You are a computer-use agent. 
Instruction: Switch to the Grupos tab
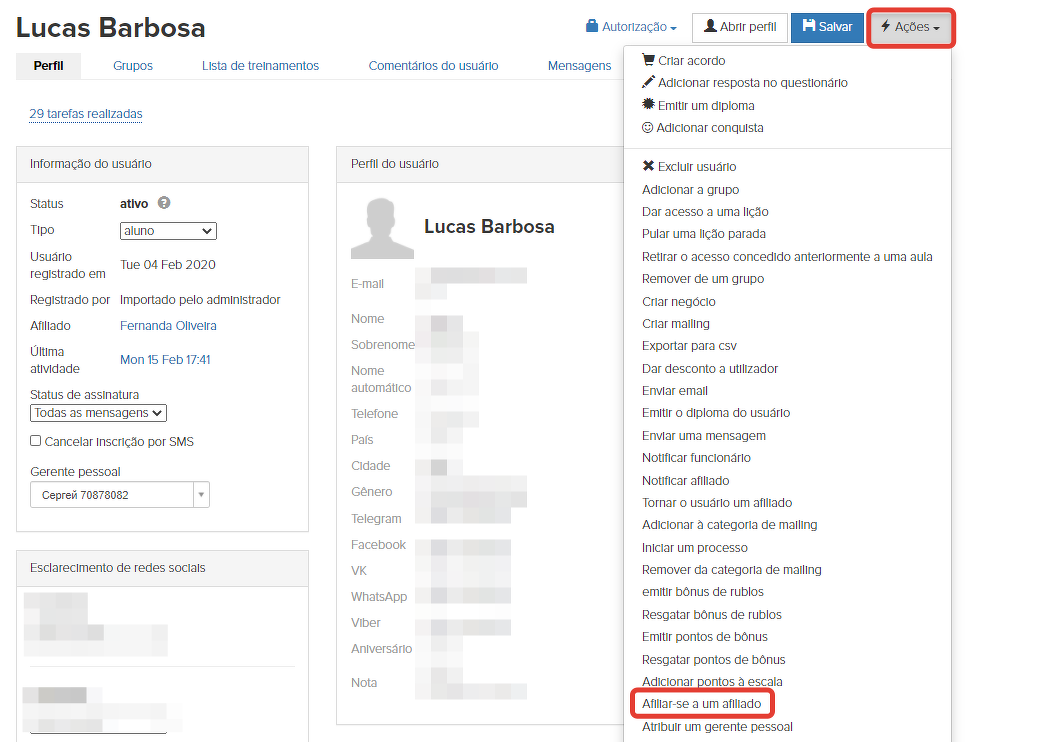click(133, 66)
